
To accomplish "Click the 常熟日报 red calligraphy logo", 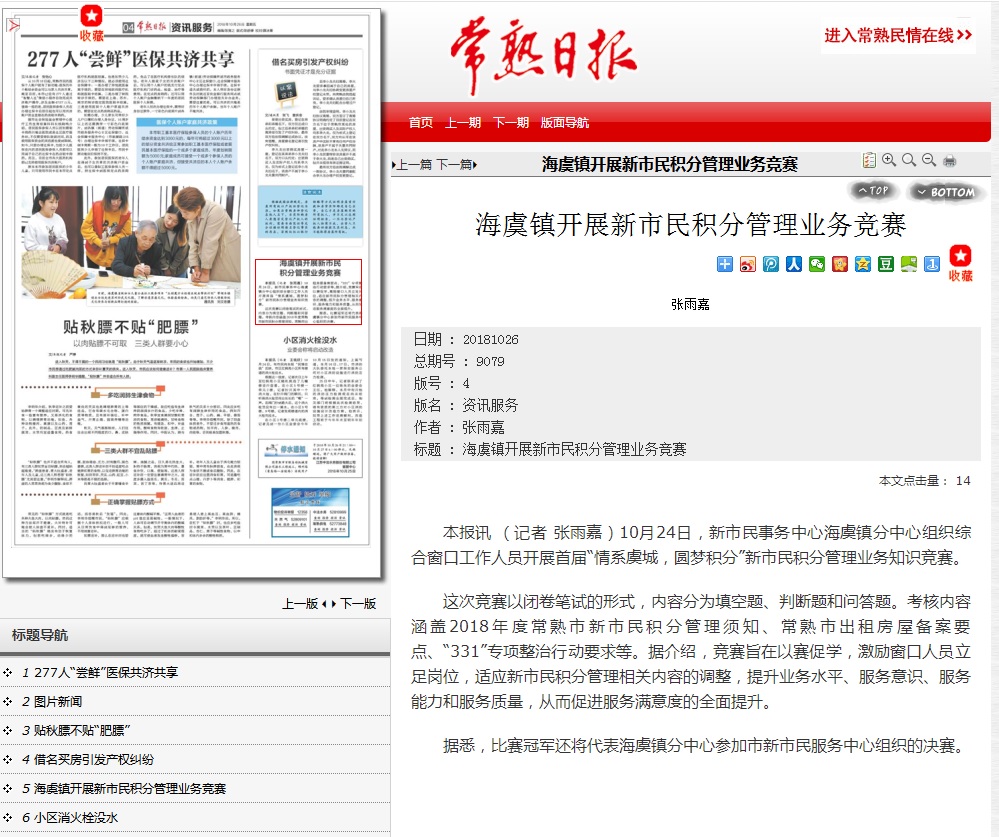I will pos(543,54).
